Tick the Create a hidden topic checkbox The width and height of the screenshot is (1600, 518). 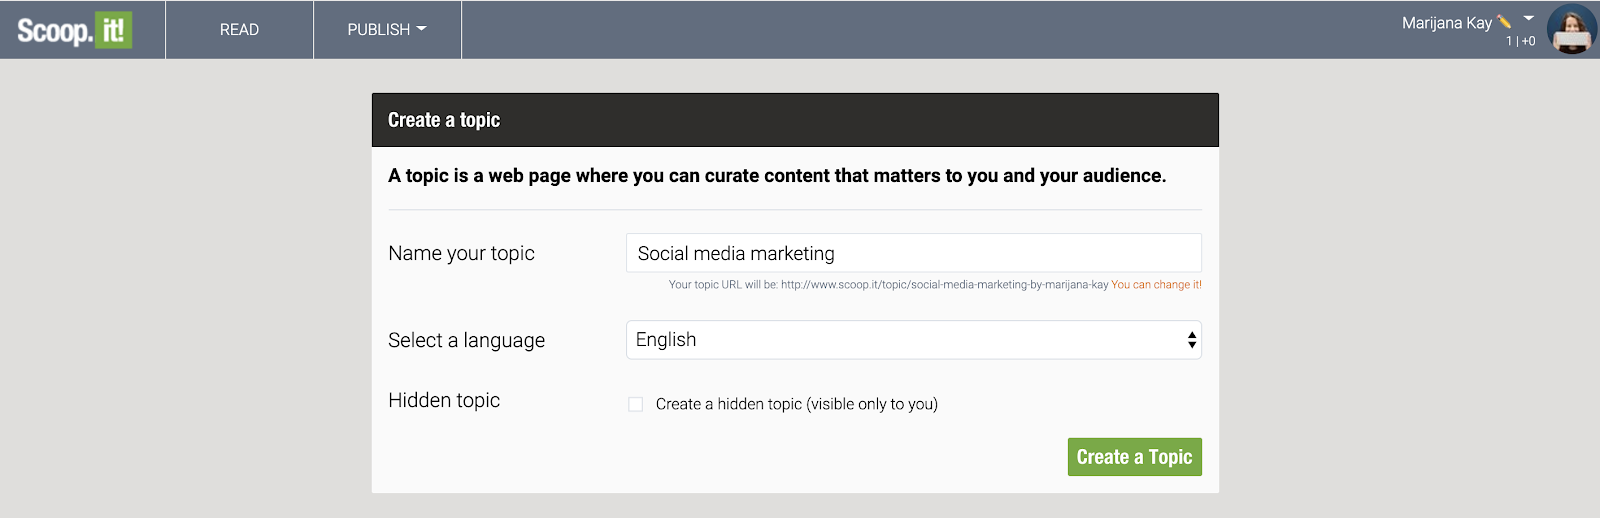(635, 404)
